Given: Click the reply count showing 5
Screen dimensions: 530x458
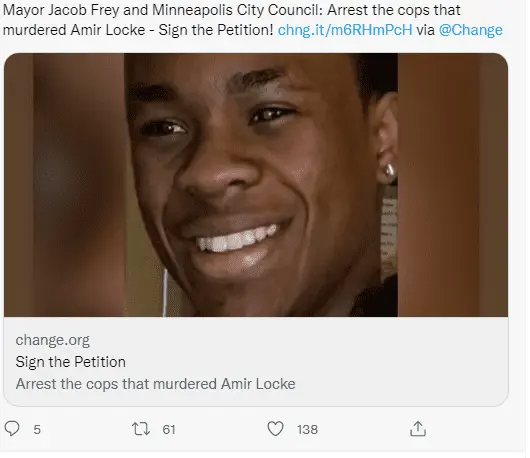Looking at the screenshot, I should (x=37, y=429).
